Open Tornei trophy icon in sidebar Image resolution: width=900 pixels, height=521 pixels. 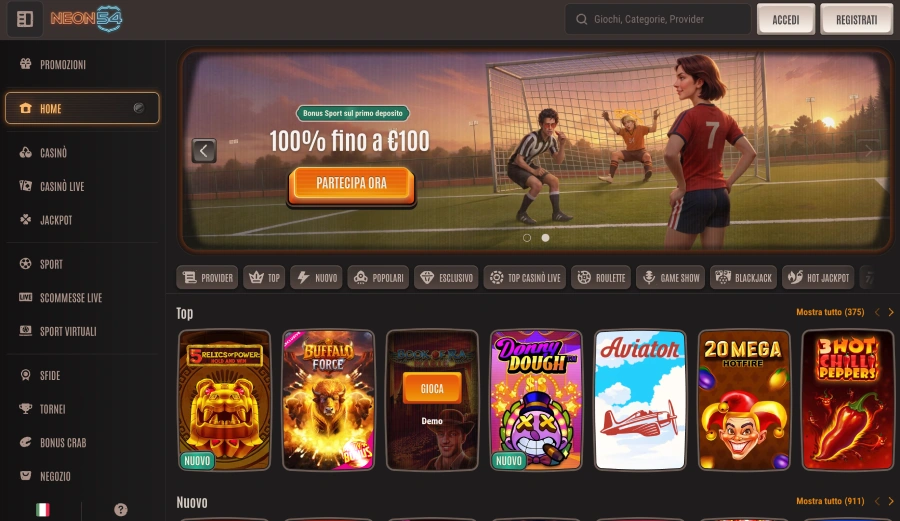coord(25,409)
